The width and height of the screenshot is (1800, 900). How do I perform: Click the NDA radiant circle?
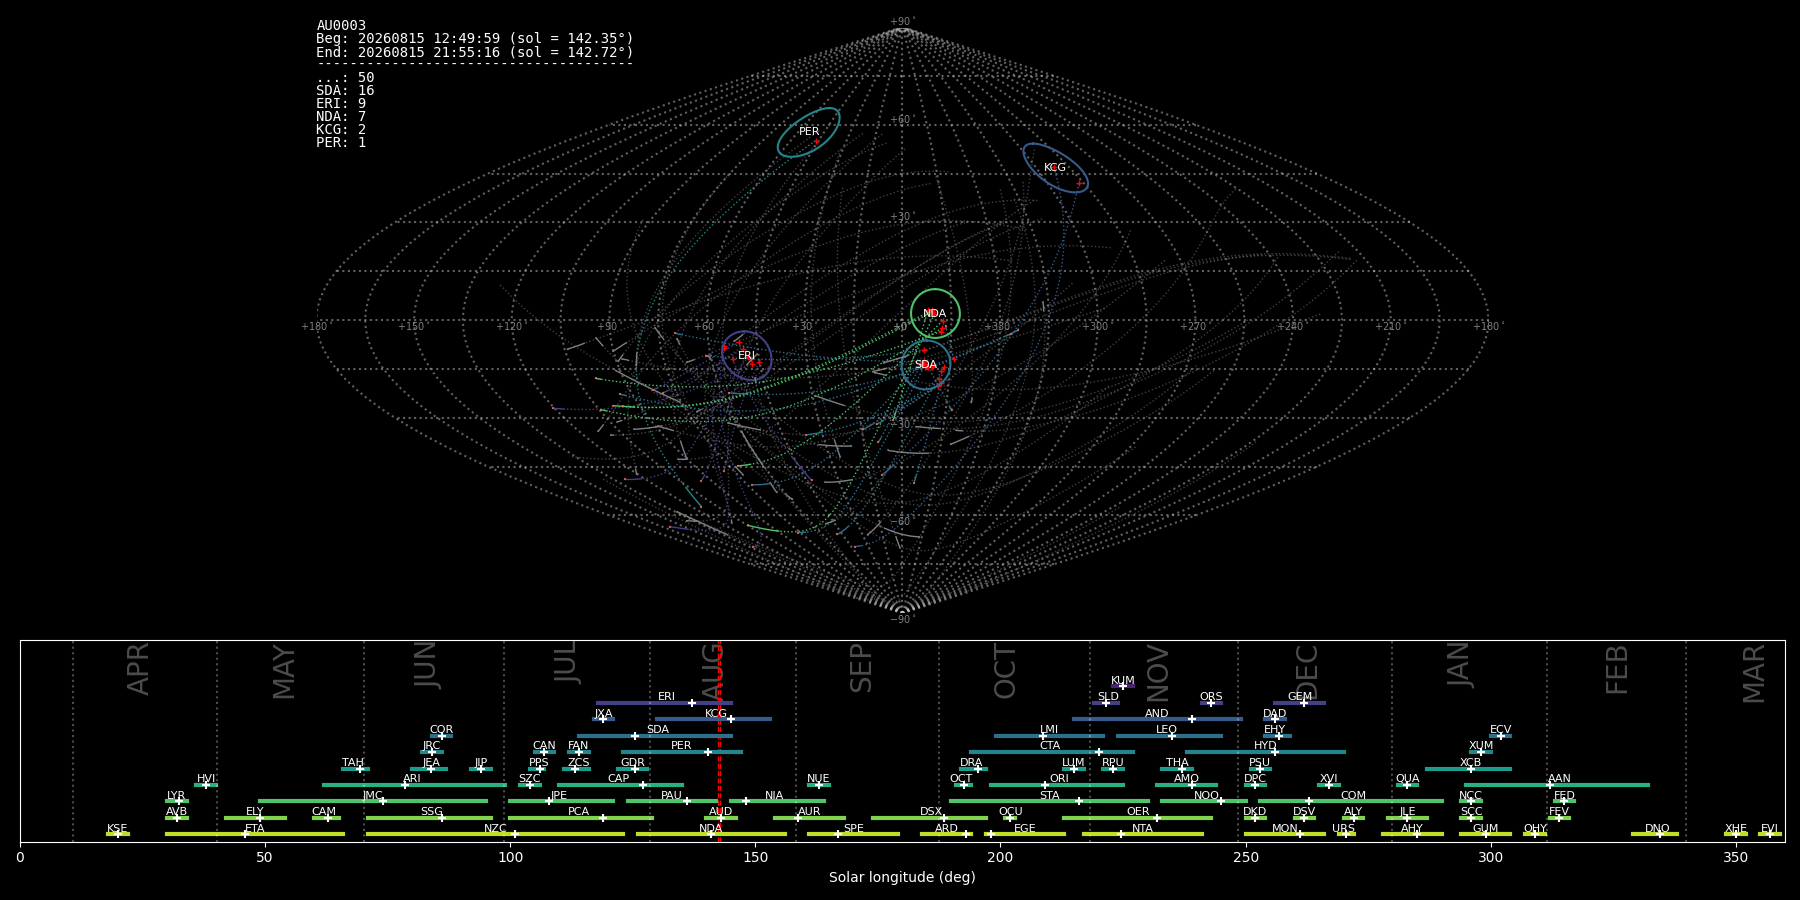(935, 314)
